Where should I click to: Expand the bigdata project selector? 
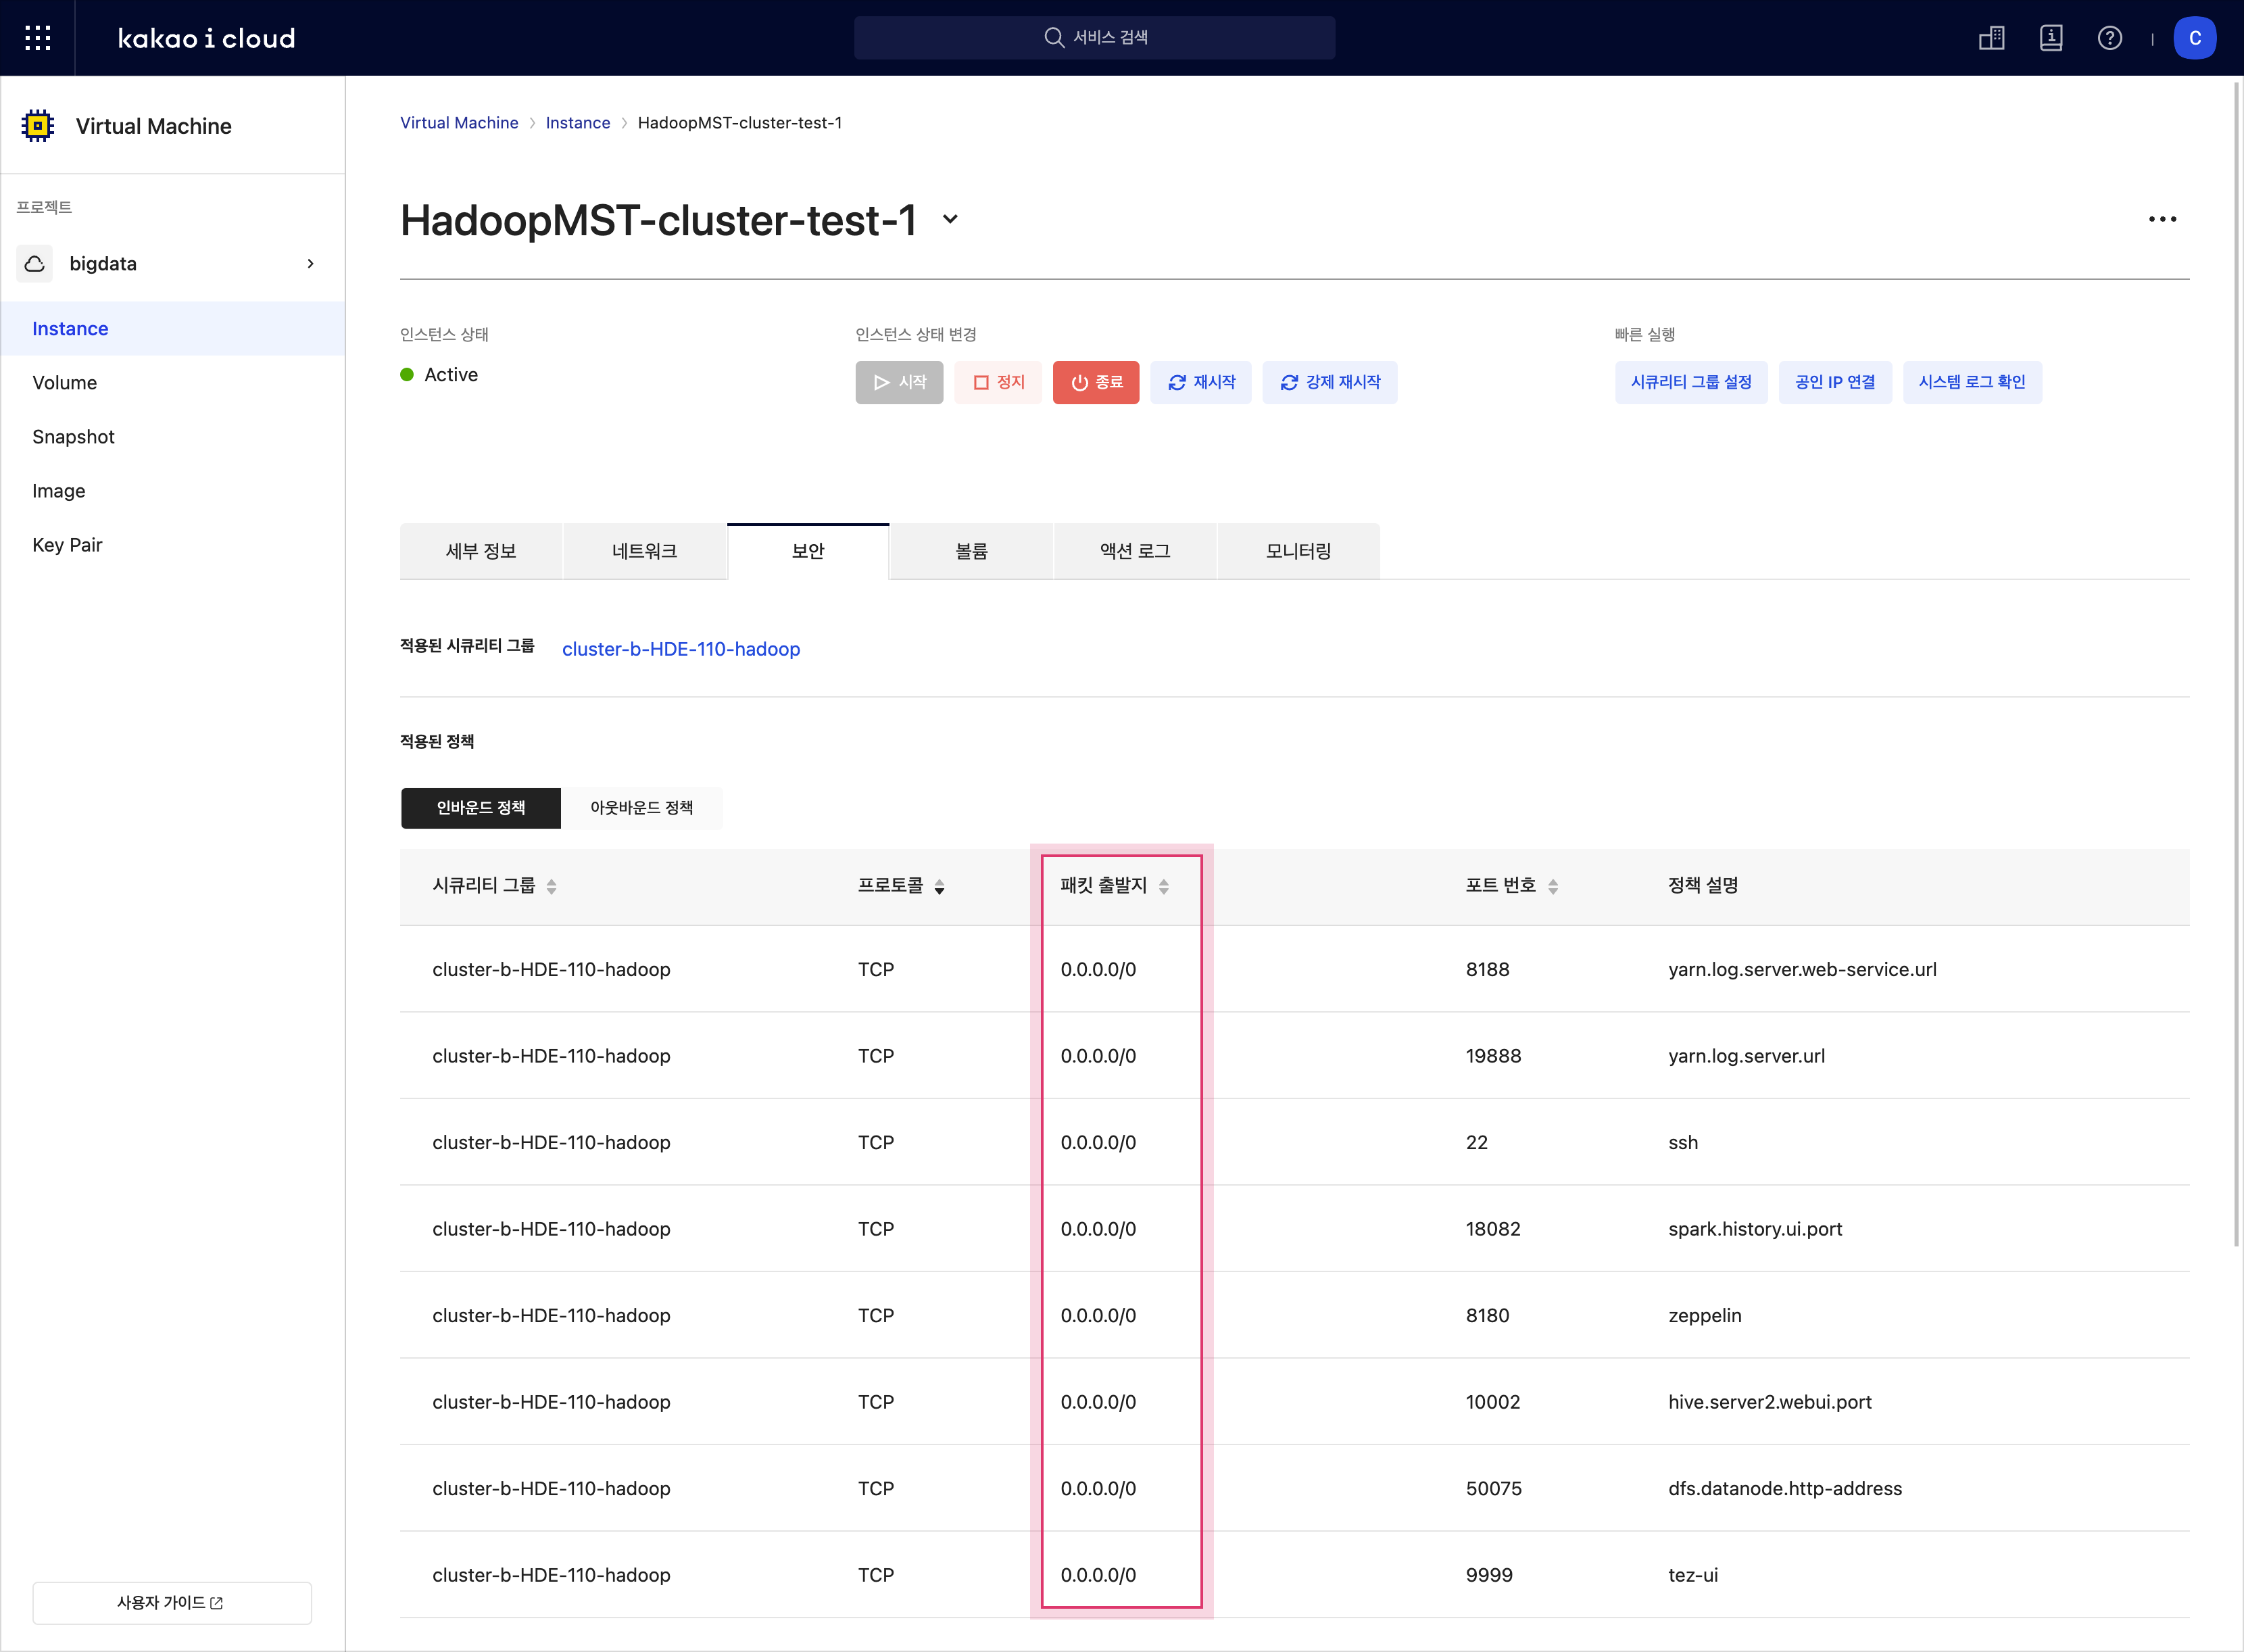[x=310, y=264]
